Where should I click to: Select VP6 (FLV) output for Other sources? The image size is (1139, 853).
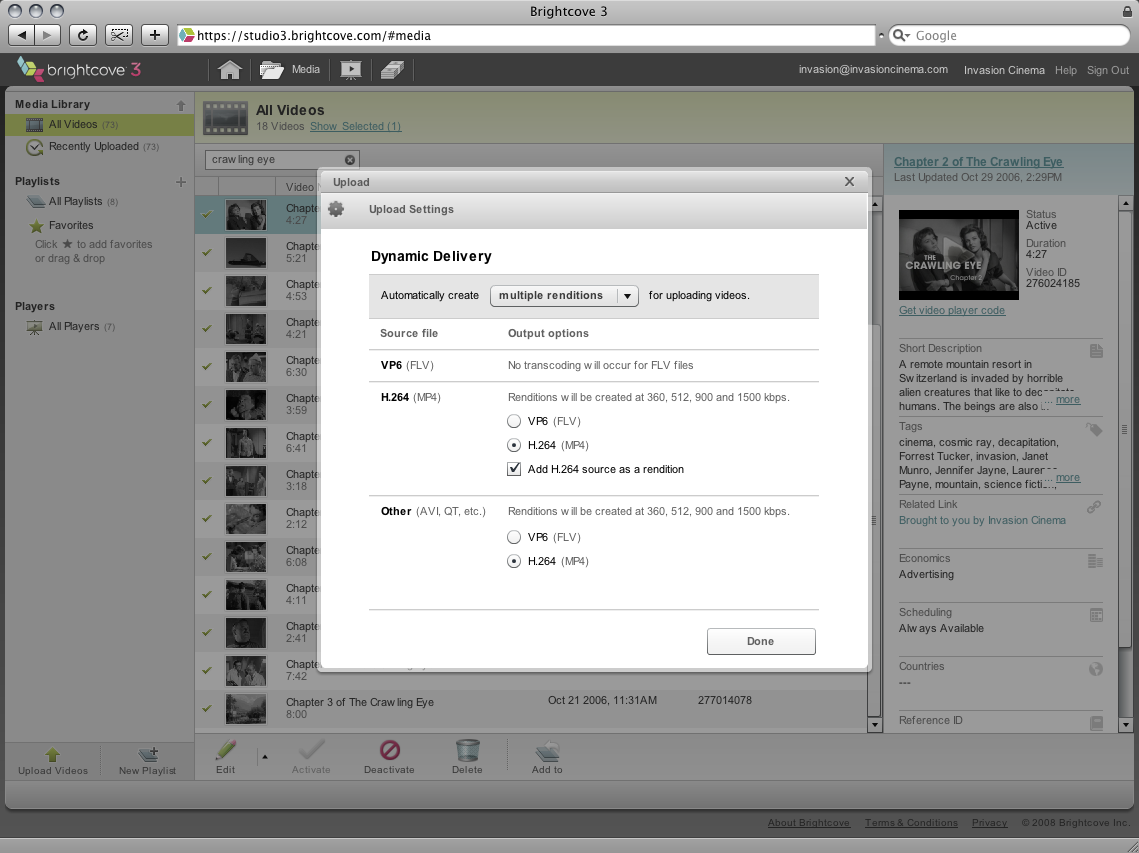514,537
